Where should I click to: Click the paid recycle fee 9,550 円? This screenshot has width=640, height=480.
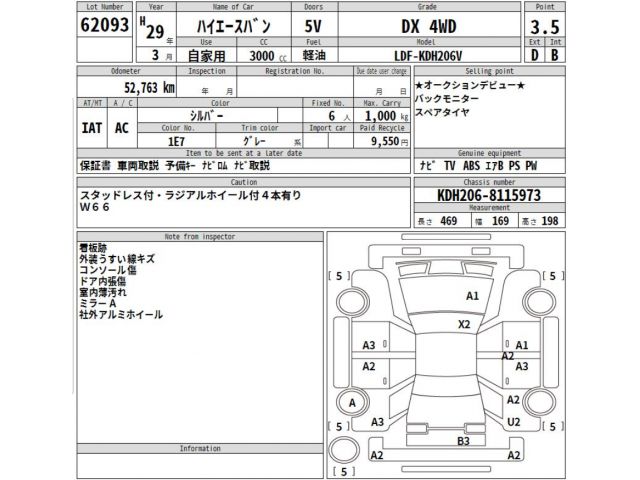coord(389,141)
